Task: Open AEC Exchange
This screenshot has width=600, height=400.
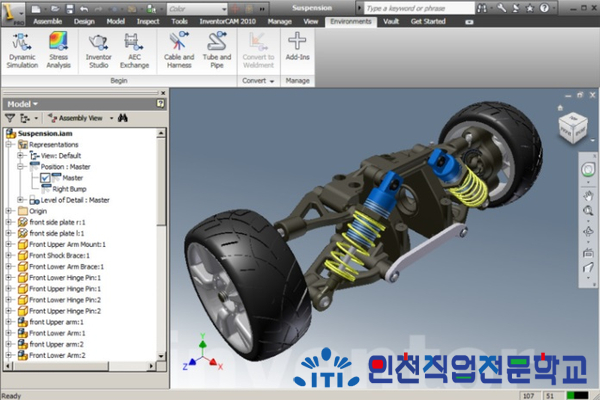Action: click(134, 51)
